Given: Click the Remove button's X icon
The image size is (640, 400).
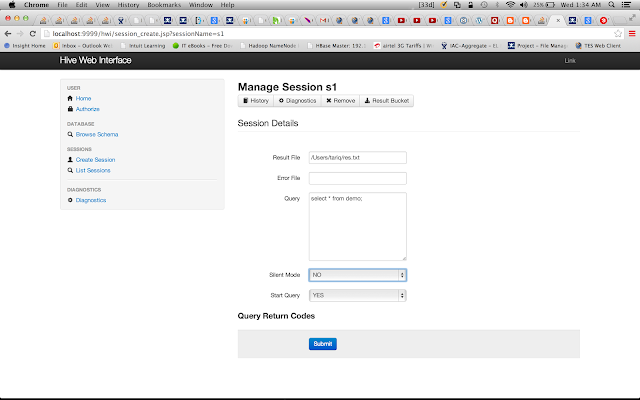Looking at the screenshot, I should [329, 100].
